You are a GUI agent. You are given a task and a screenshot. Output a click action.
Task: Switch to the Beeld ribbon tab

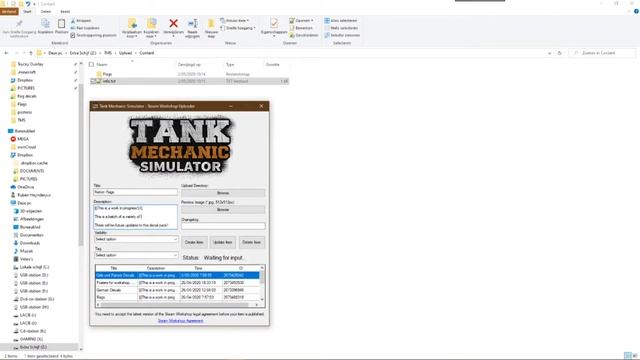65,11
